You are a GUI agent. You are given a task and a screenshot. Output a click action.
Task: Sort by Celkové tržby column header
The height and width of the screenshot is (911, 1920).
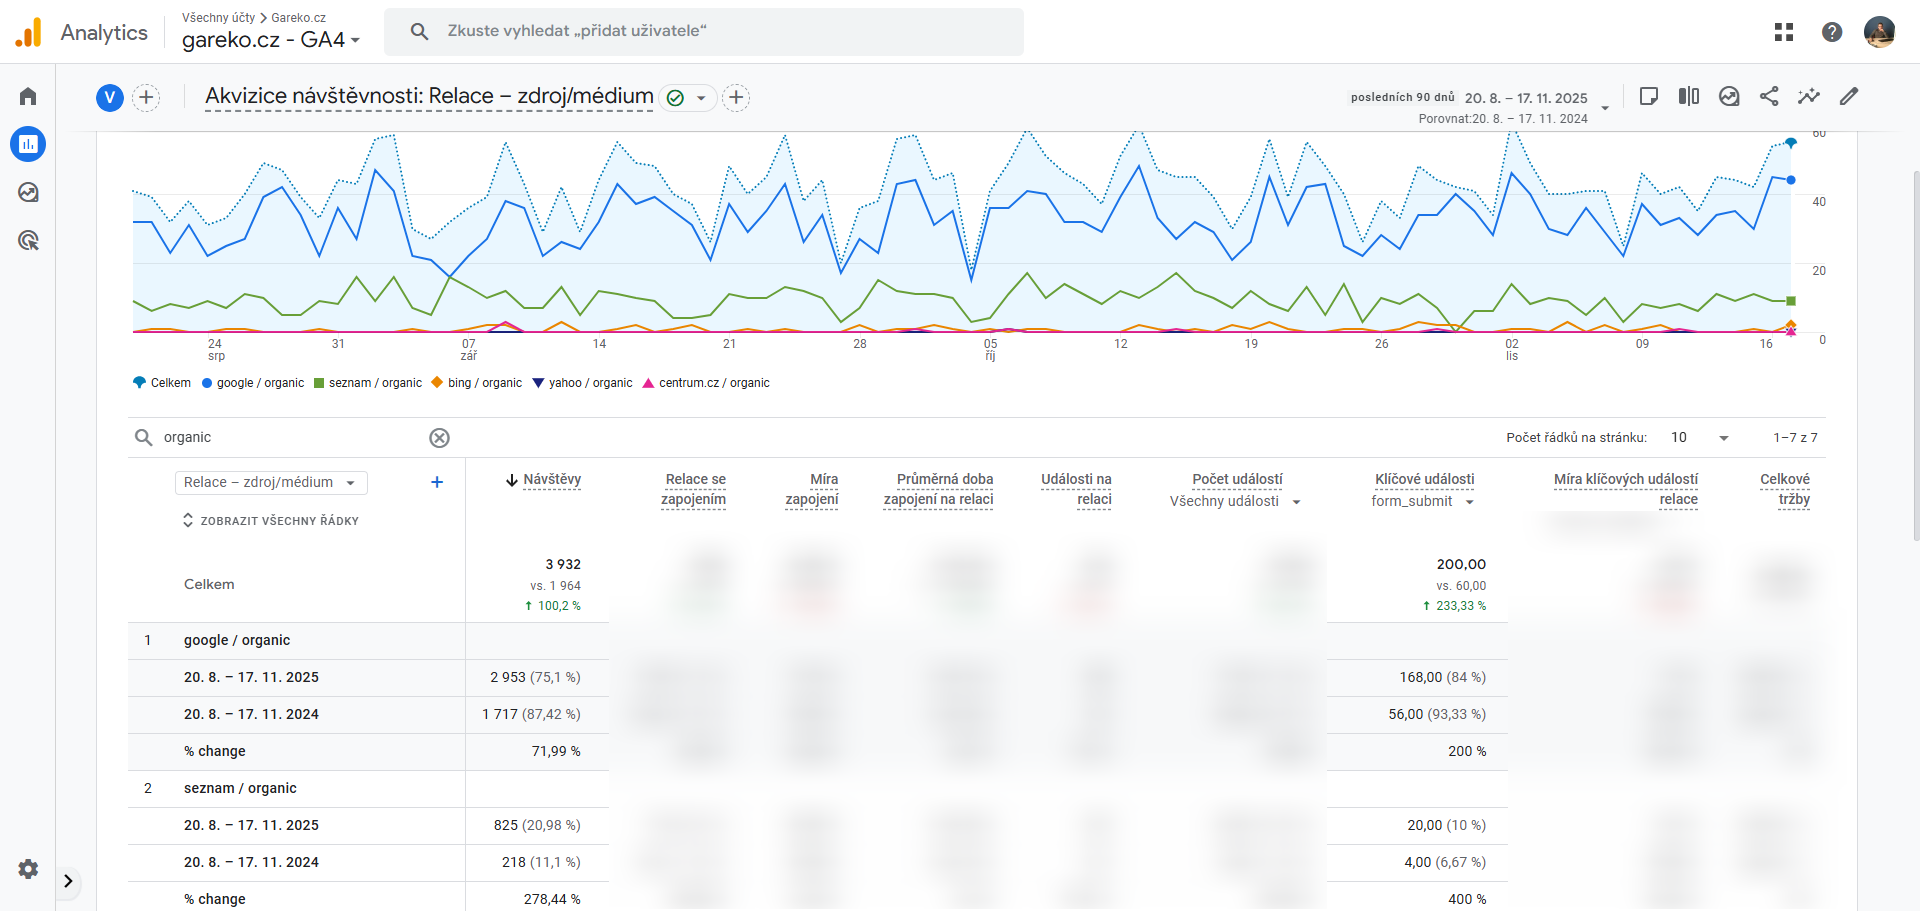coord(1785,489)
